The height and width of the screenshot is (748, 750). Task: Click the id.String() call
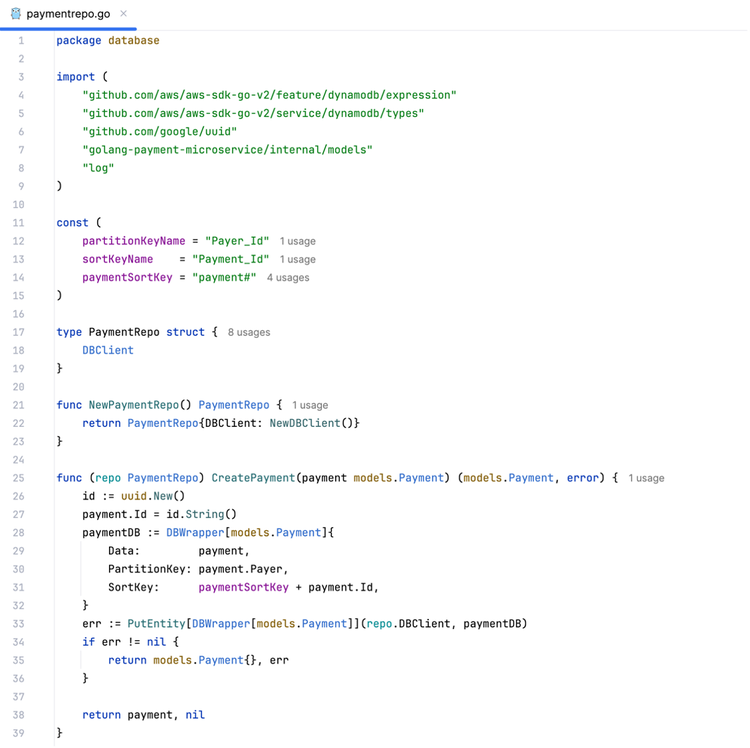click(201, 514)
